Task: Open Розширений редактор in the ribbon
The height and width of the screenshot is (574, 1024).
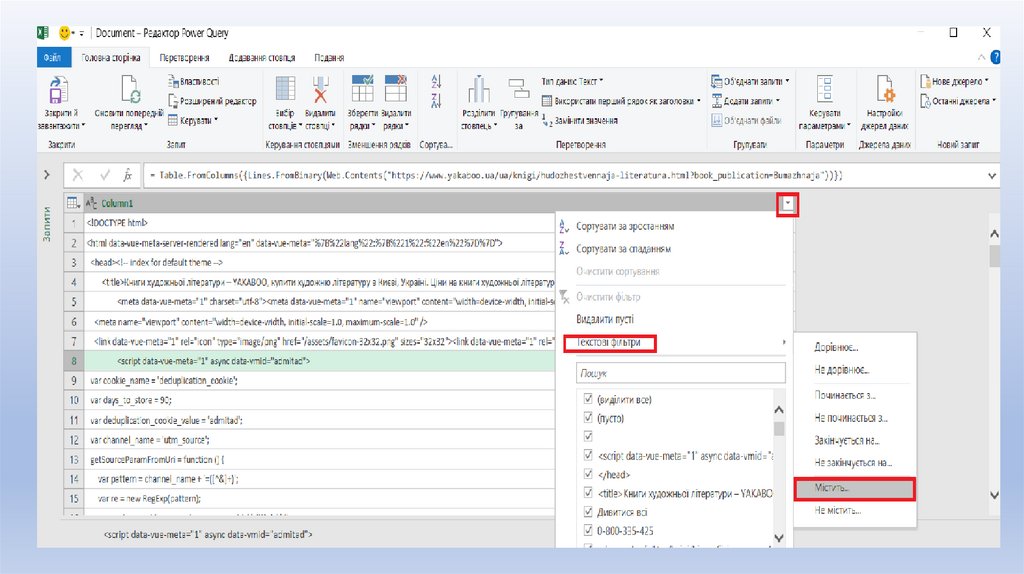Action: click(211, 101)
